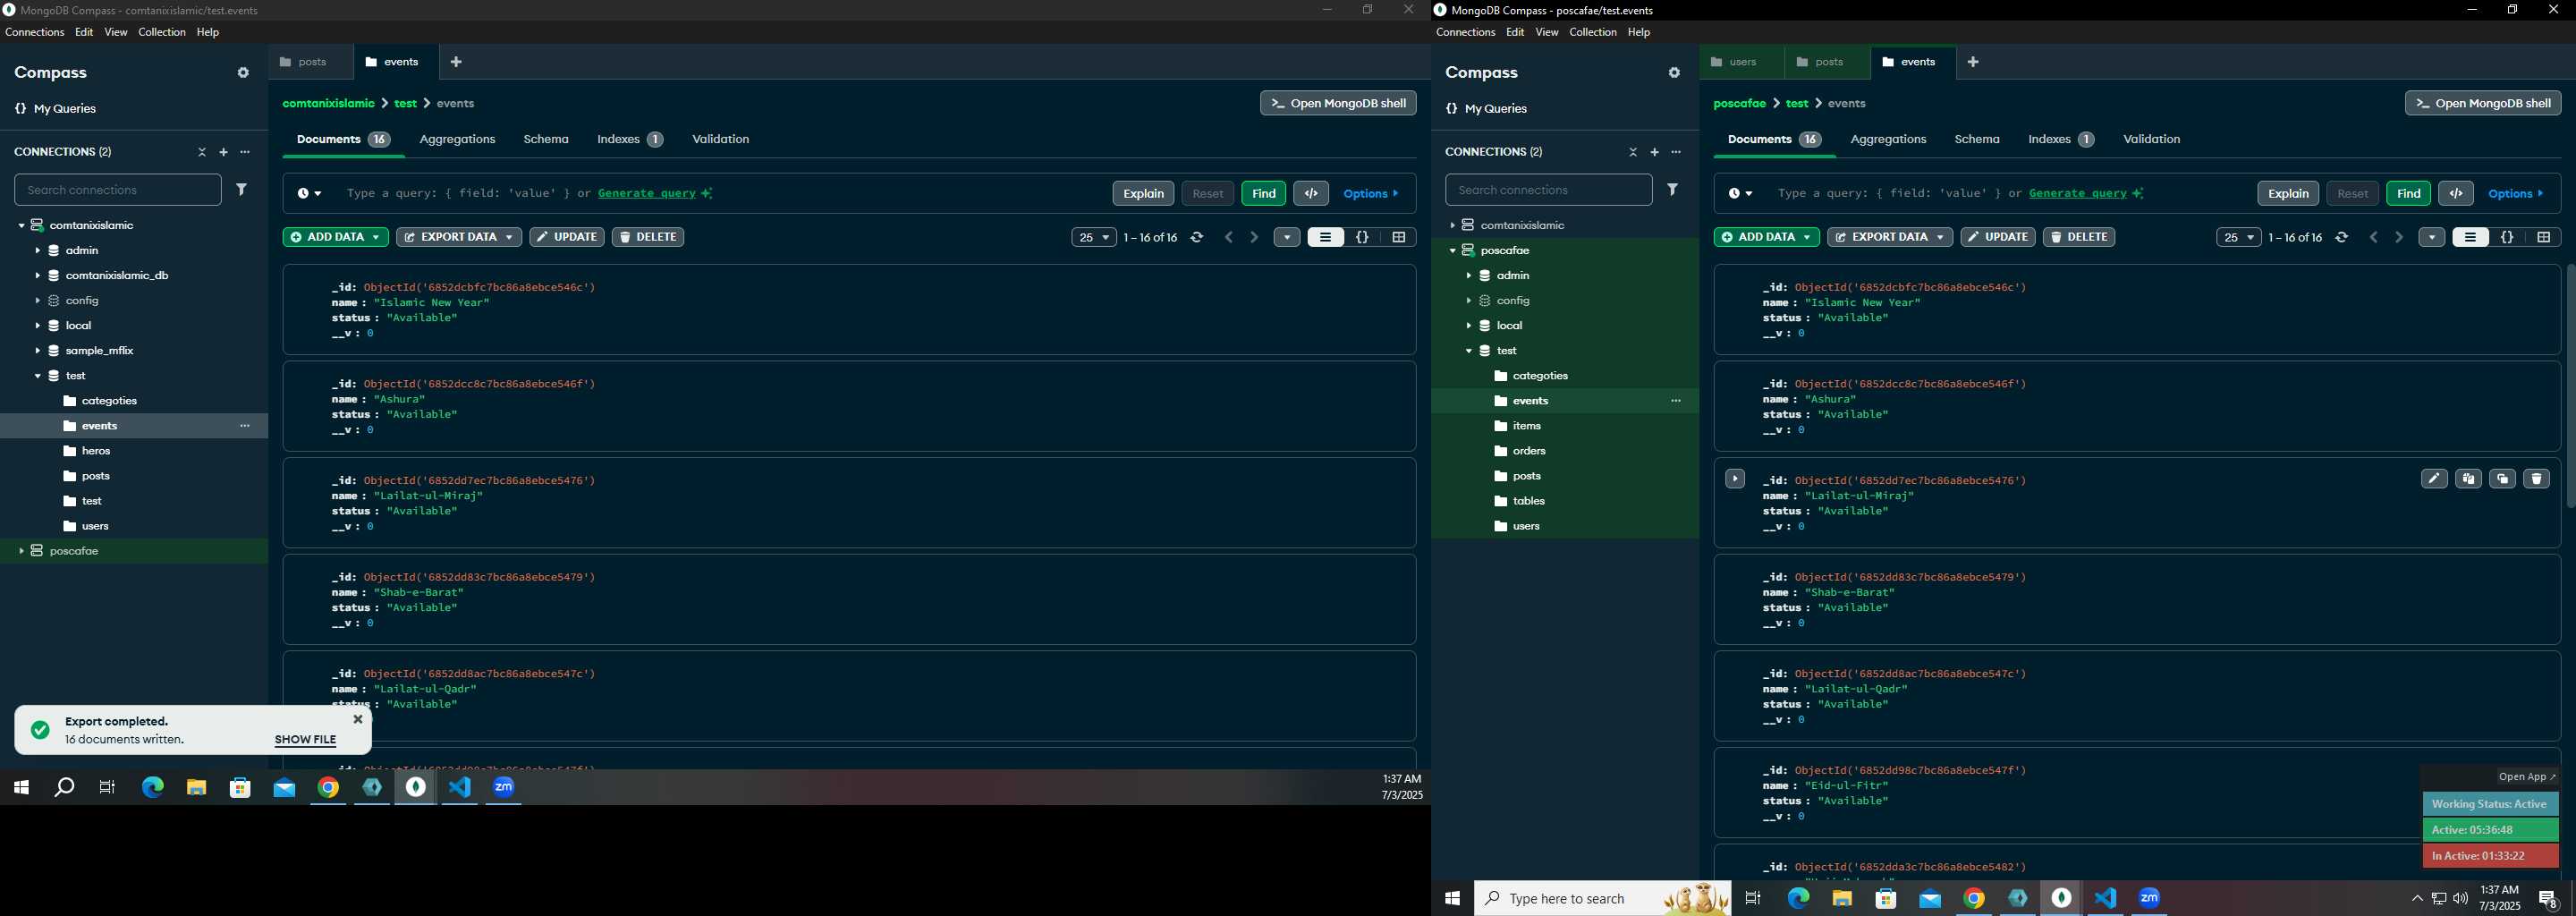
Task: Focus Search connections field in comtanixislamic window
Action: tap(118, 190)
